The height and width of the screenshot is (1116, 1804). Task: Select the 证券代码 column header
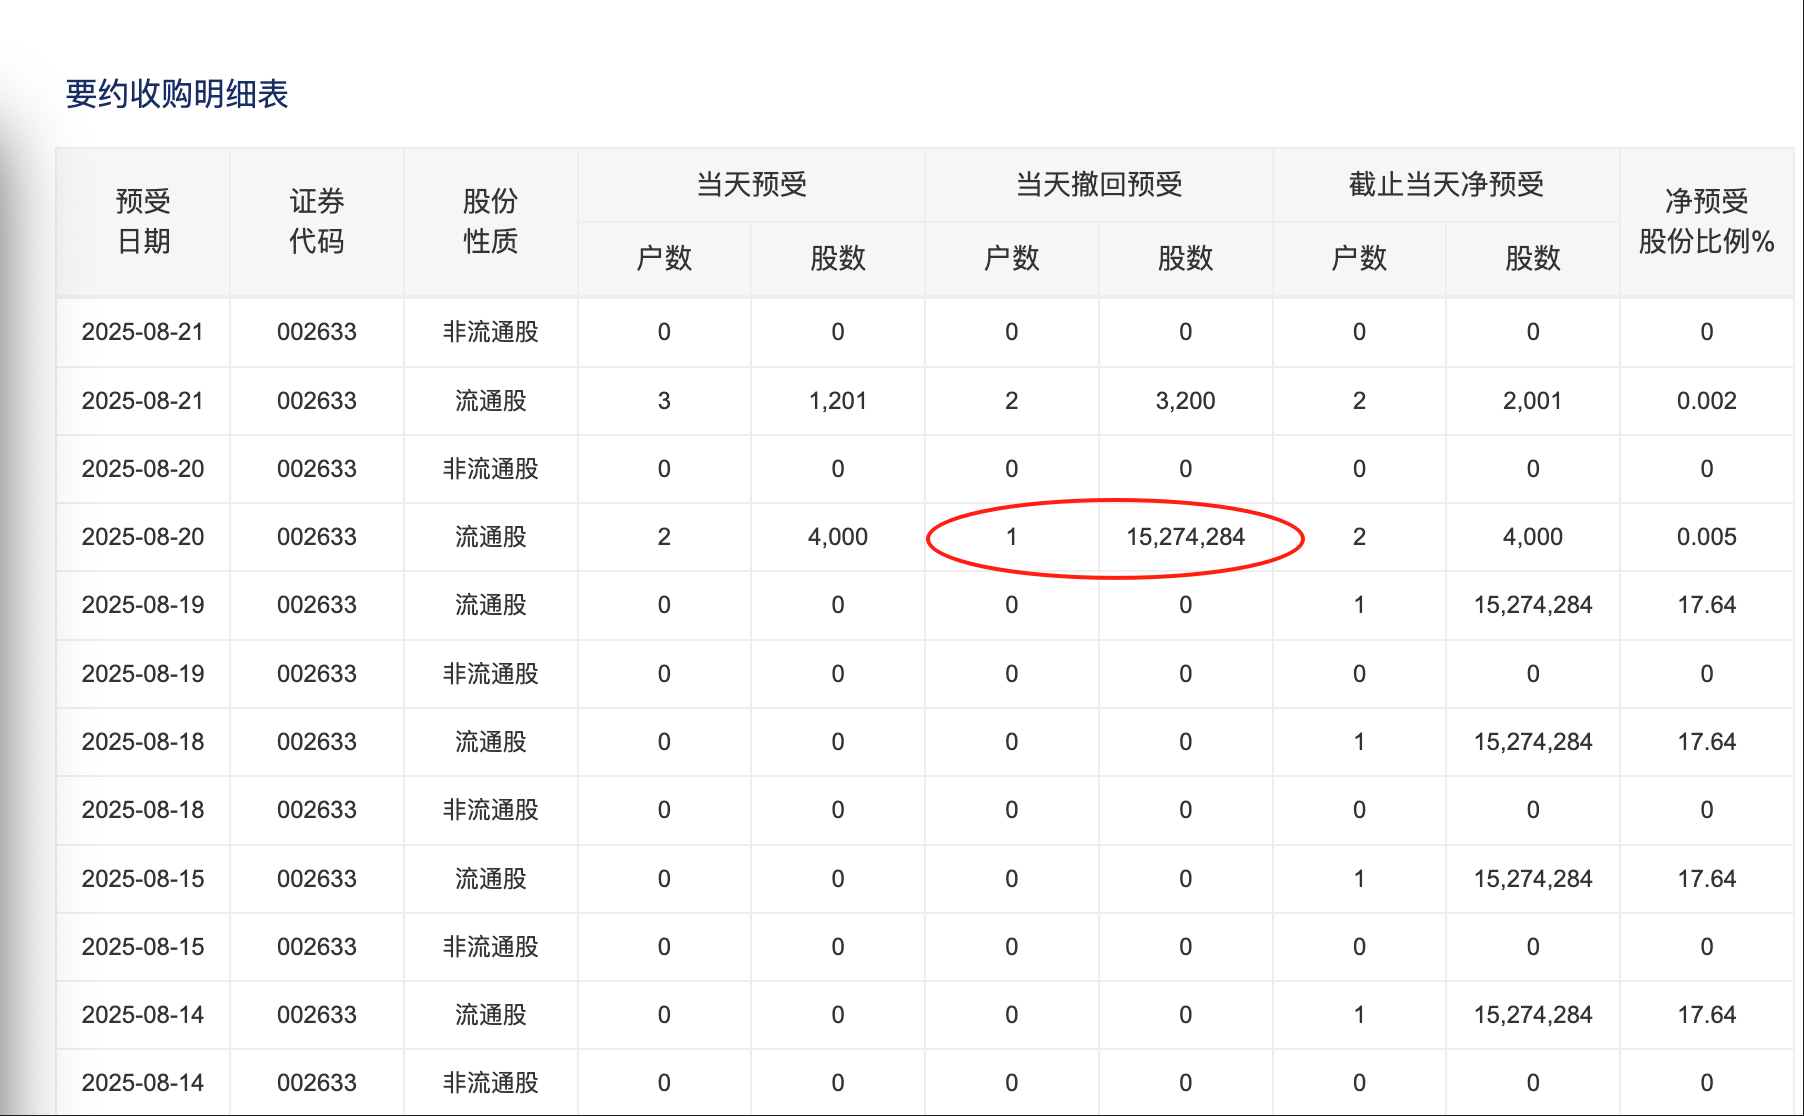[x=316, y=221]
